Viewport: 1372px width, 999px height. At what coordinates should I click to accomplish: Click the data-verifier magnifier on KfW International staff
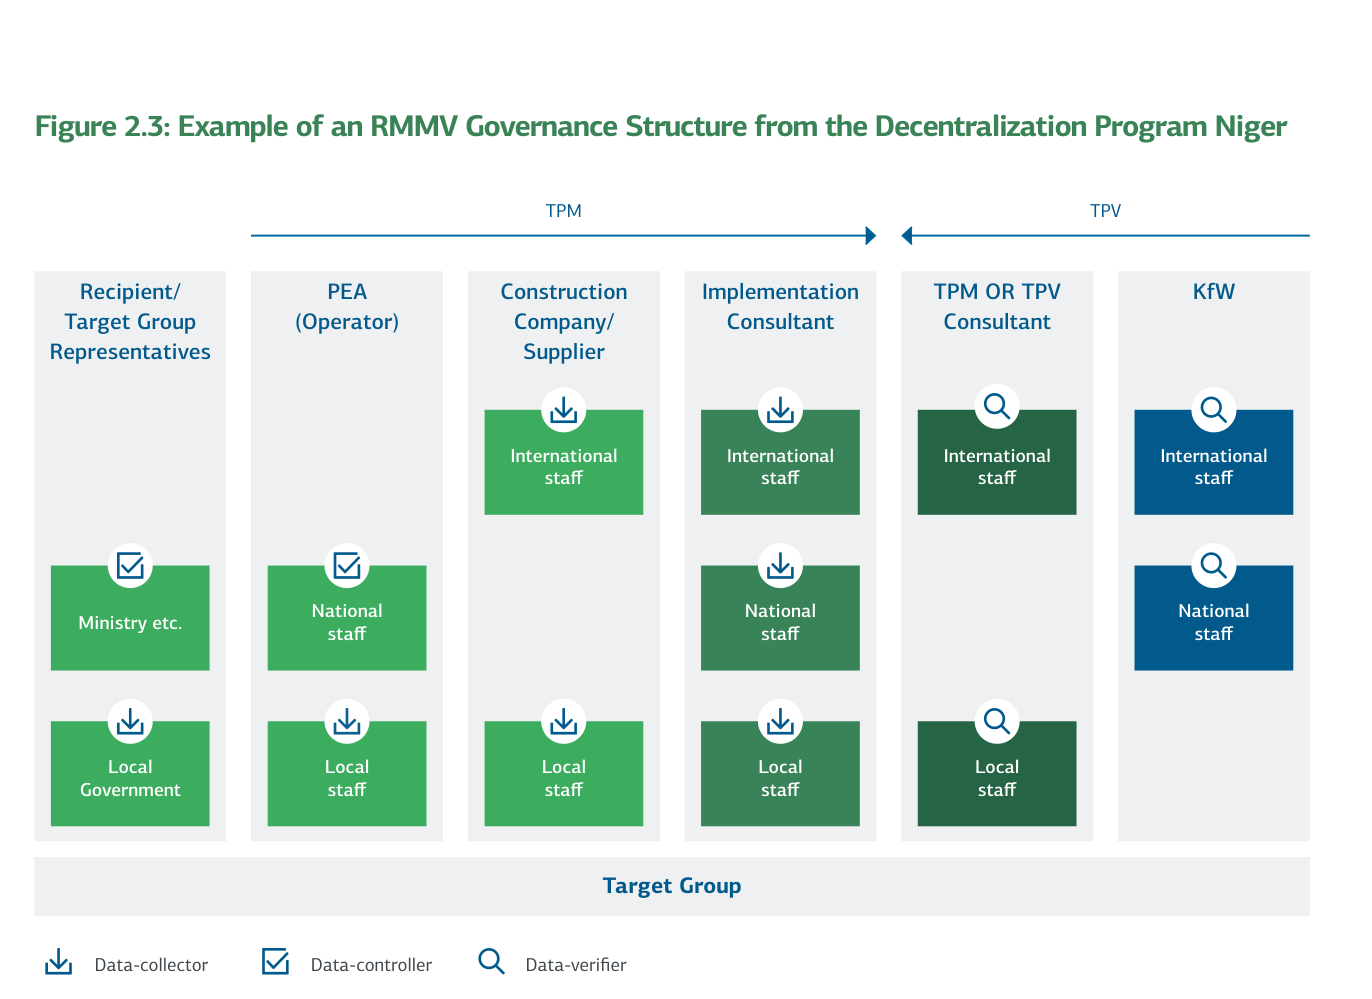tap(1213, 409)
